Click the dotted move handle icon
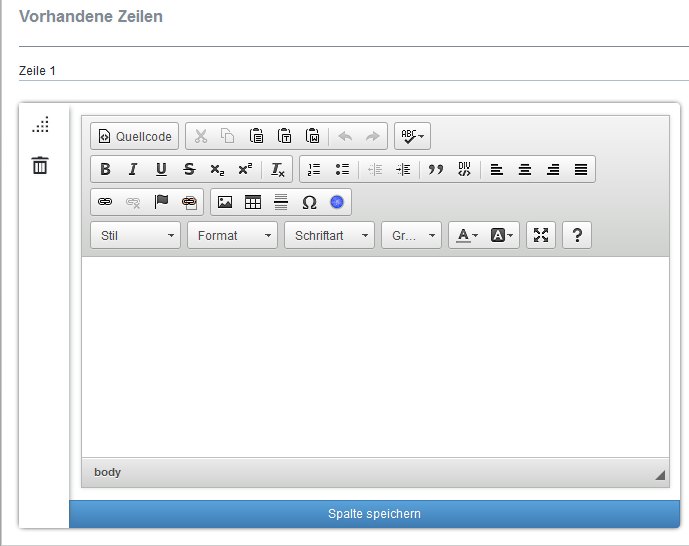The image size is (689, 546). 40,125
